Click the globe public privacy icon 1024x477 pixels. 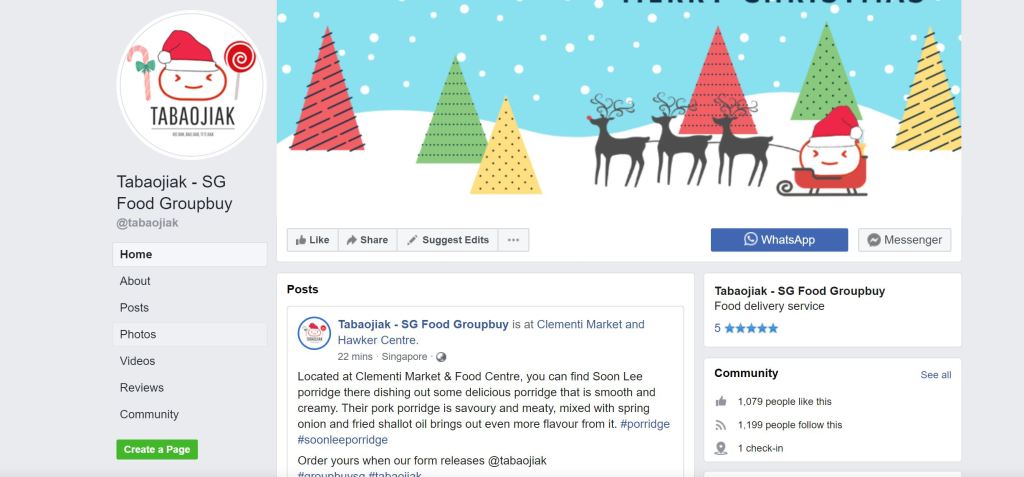click(441, 357)
